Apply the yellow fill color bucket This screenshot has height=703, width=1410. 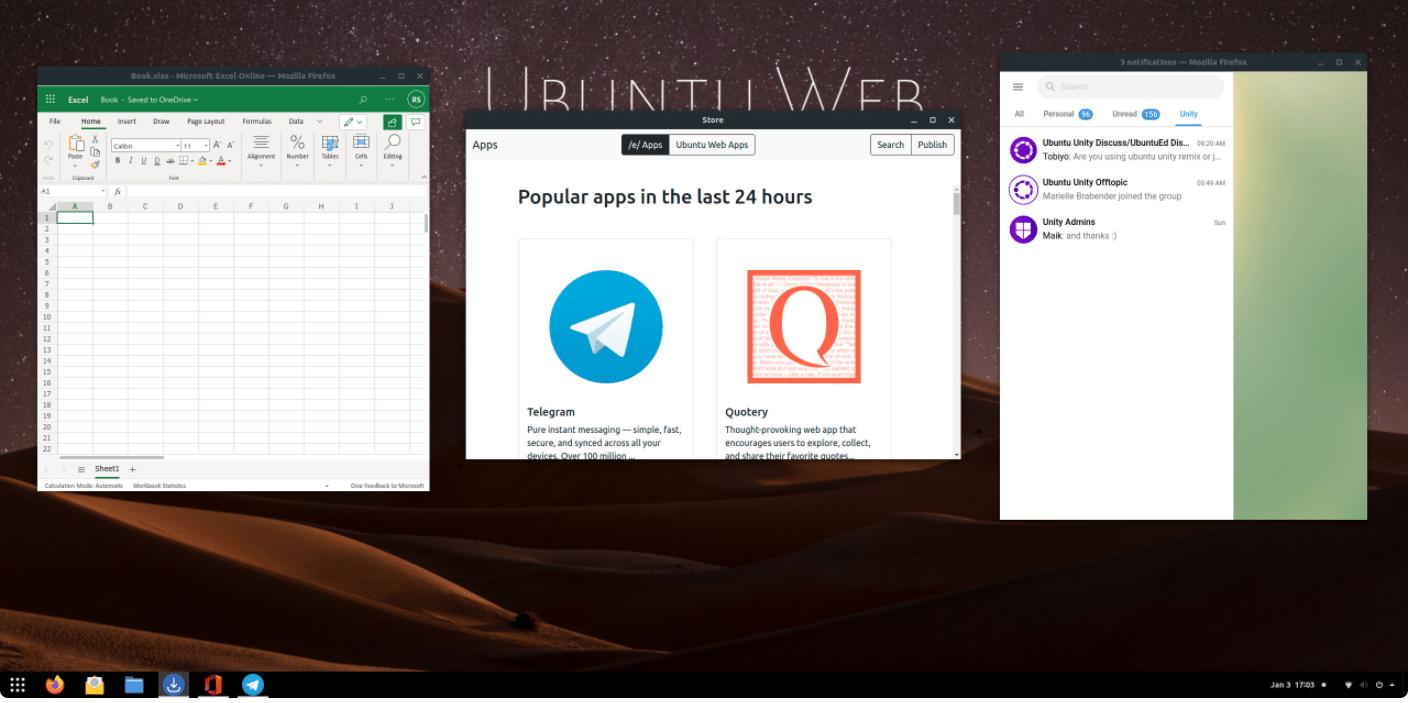pyautogui.click(x=202, y=160)
